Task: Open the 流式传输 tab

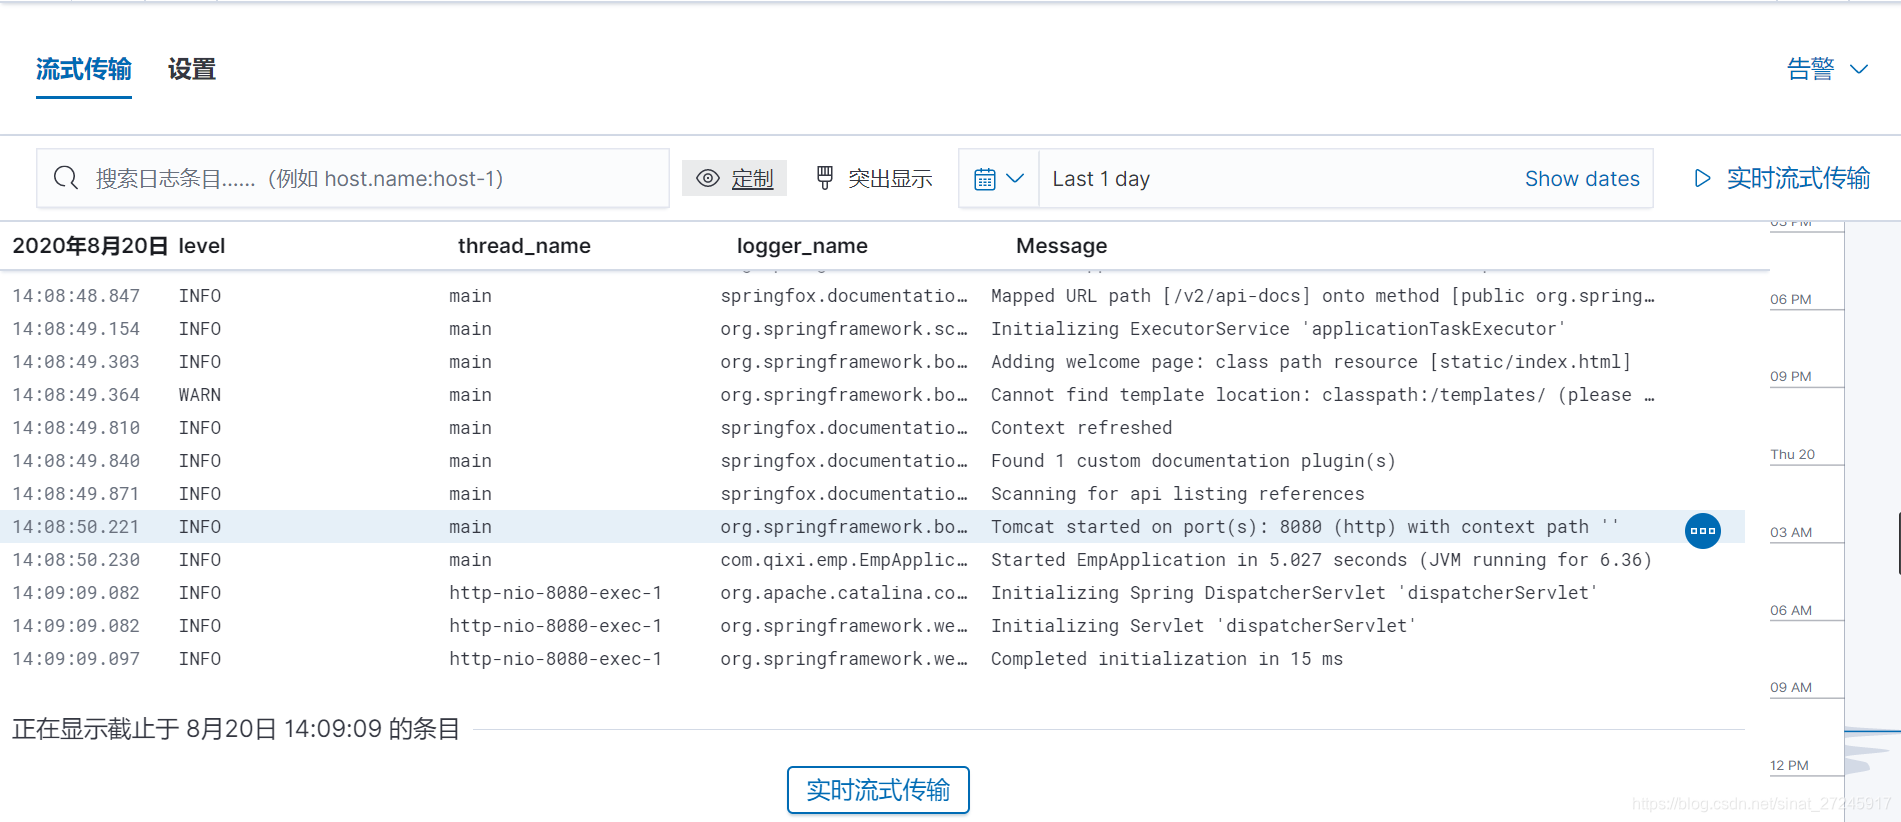Action: tap(84, 69)
